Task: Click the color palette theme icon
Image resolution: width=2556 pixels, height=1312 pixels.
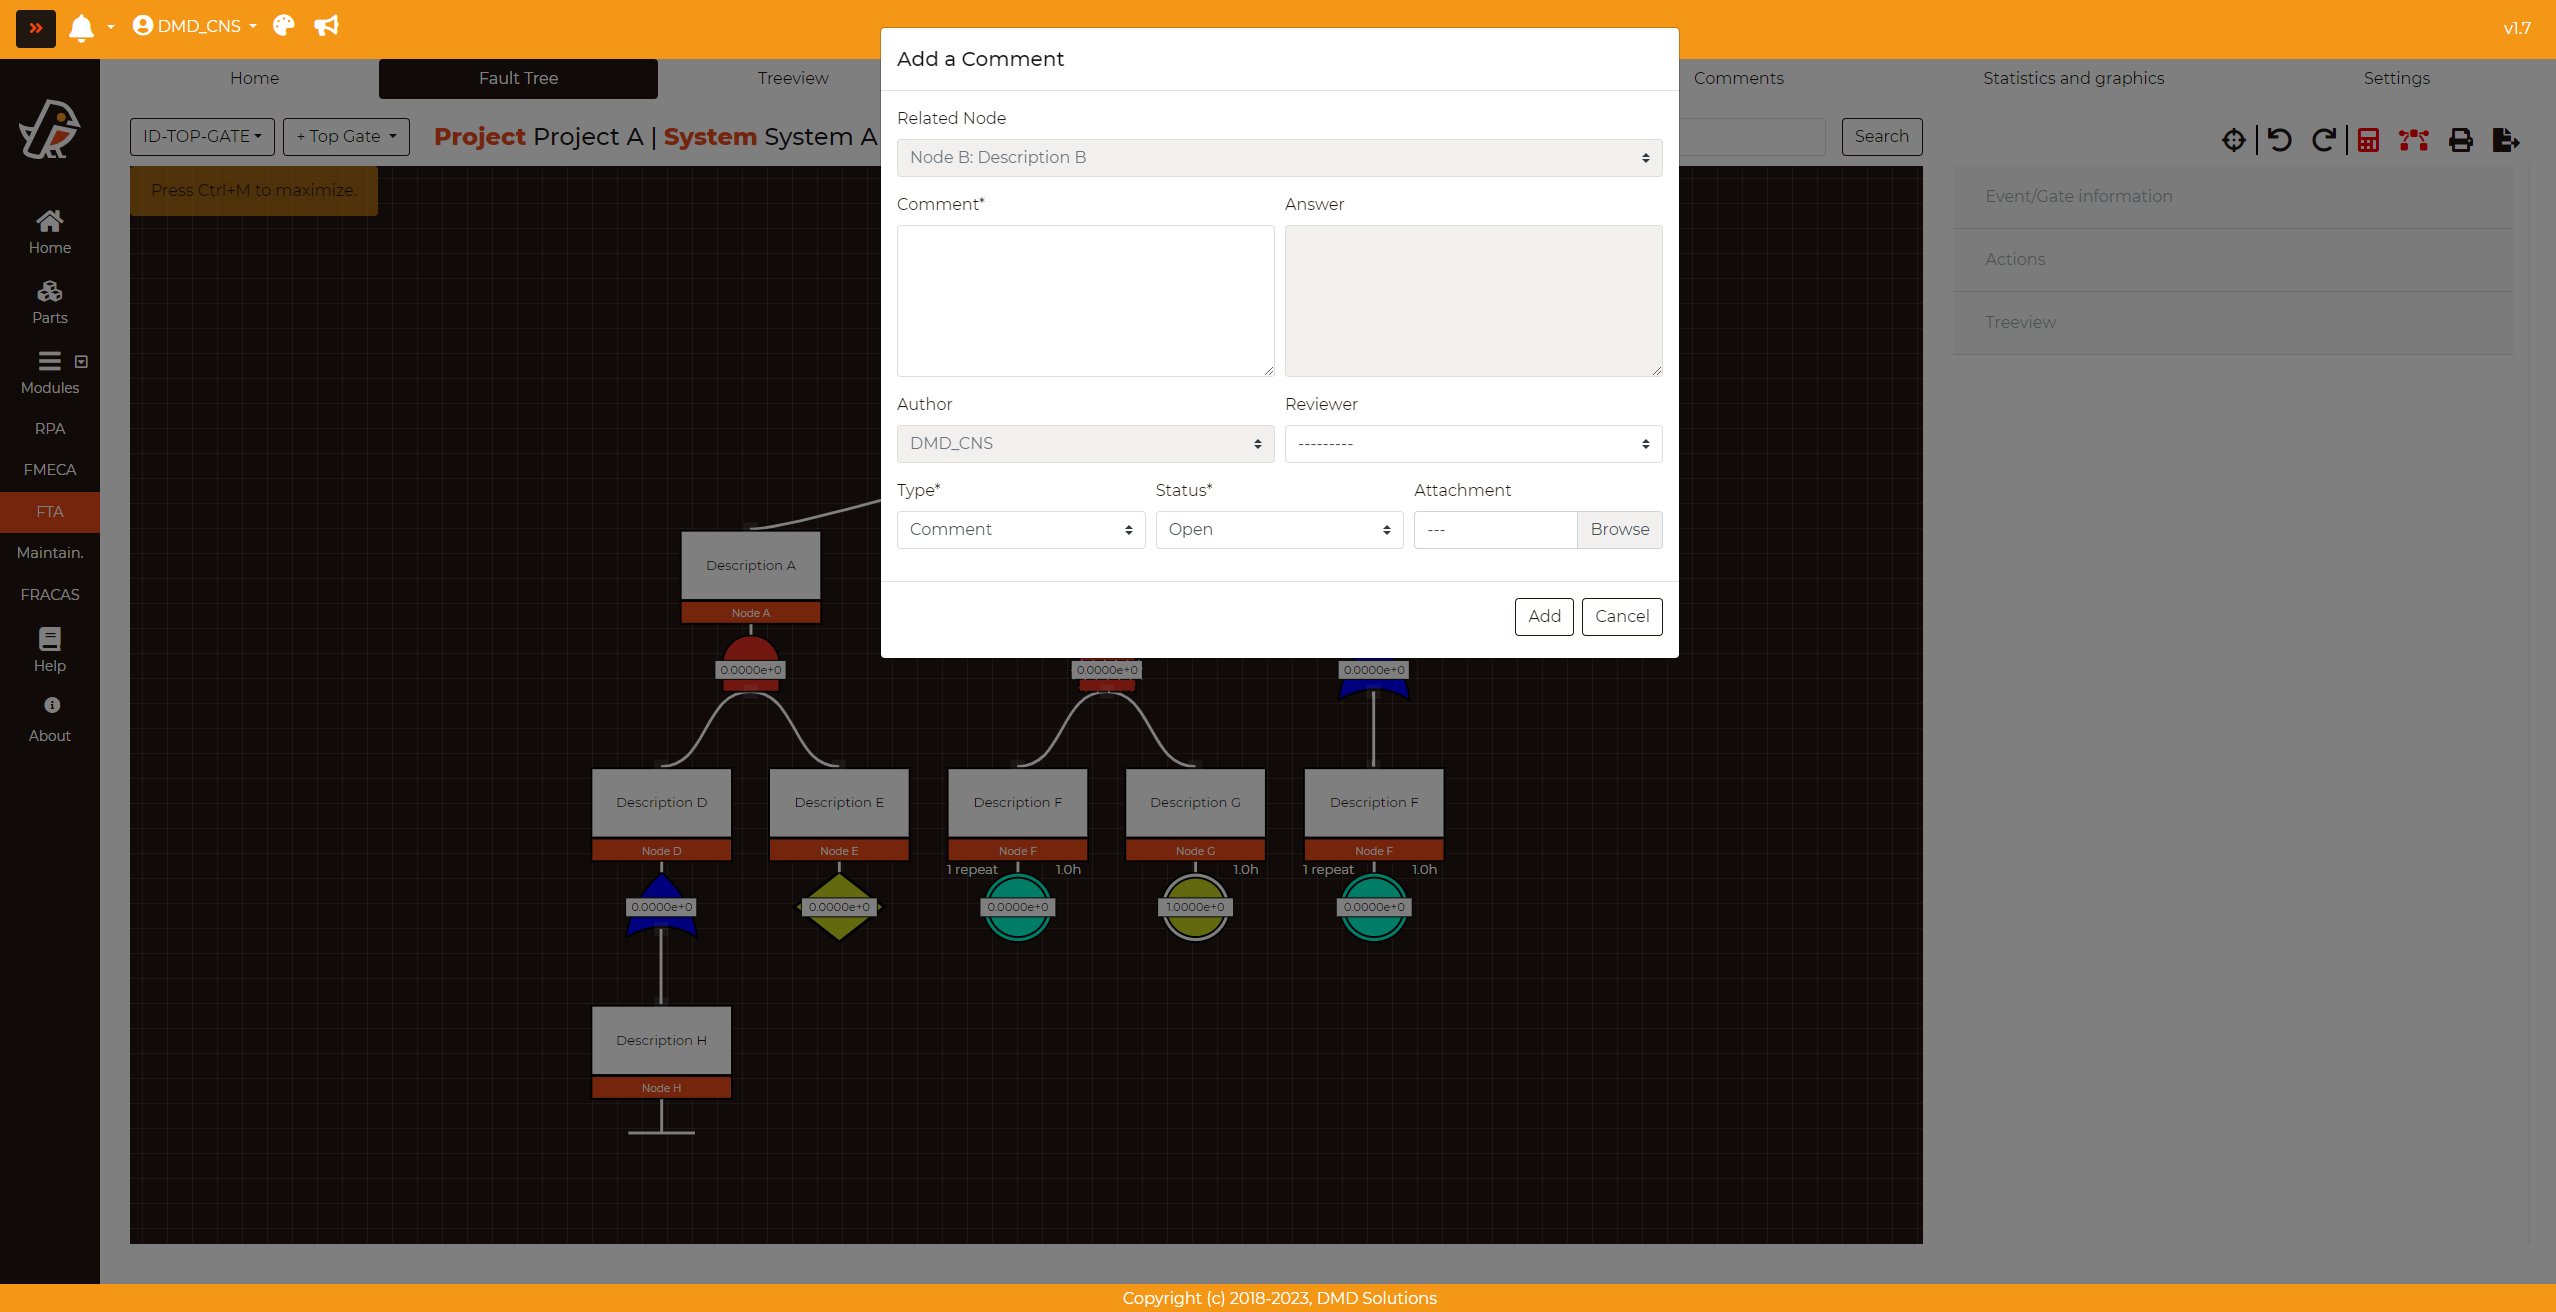Action: click(284, 26)
